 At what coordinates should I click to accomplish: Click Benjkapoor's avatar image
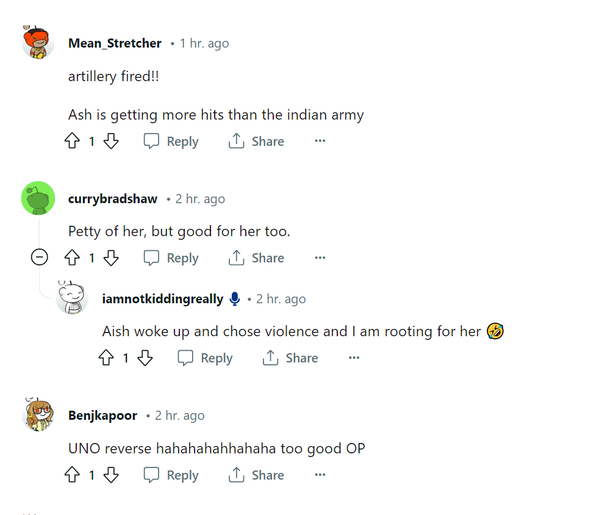point(38,415)
